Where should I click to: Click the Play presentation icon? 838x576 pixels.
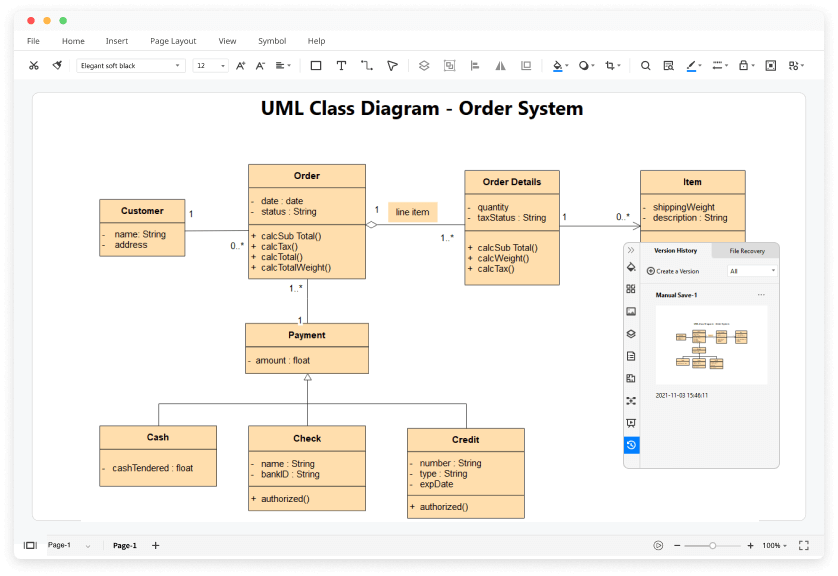[x=658, y=546]
